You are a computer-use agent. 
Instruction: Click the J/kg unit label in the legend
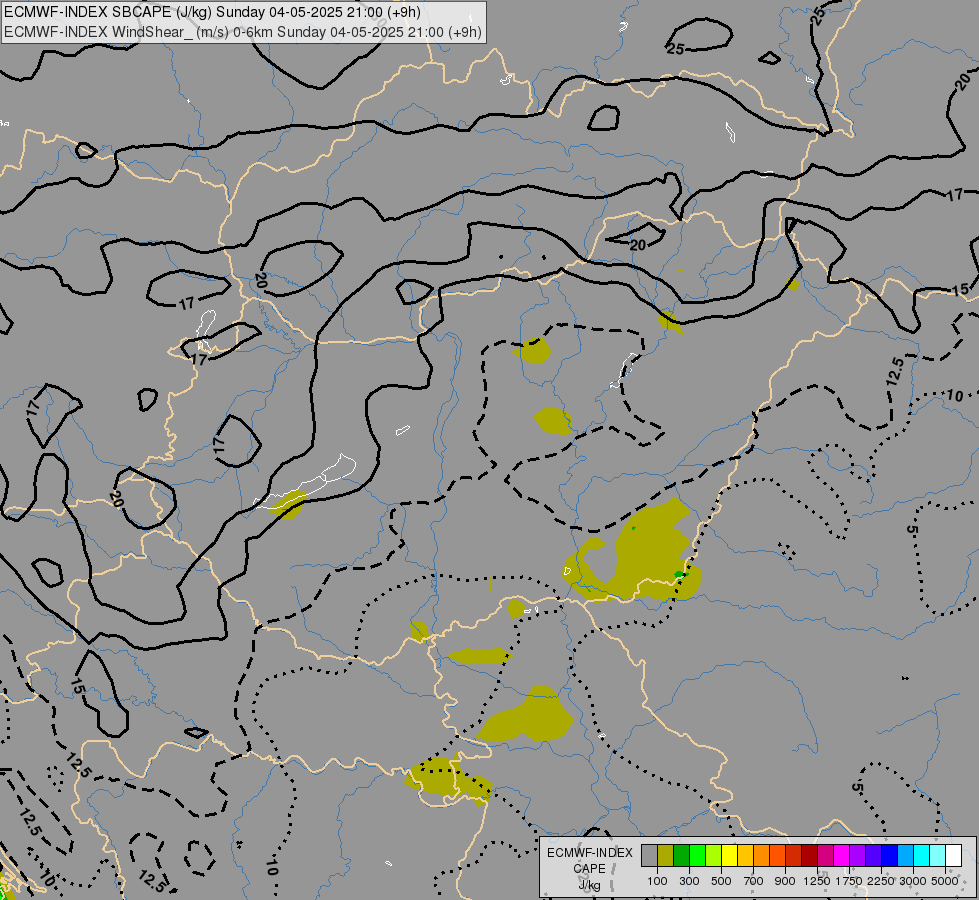589,885
